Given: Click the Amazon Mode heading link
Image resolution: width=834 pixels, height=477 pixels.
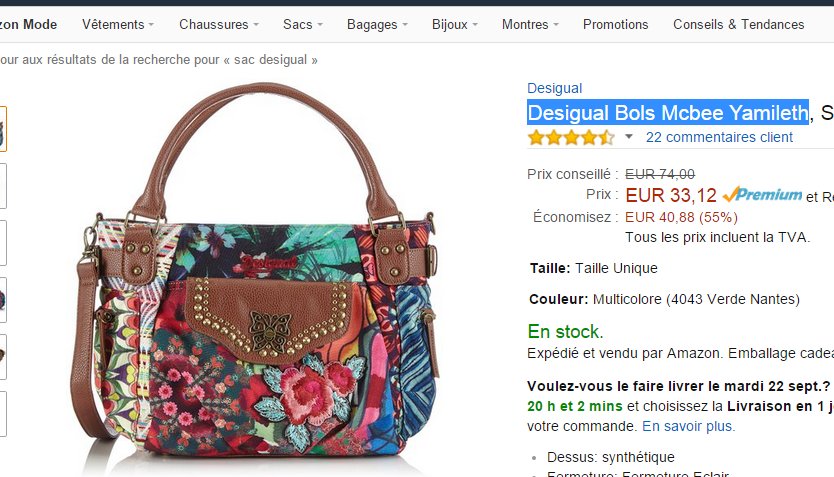Looking at the screenshot, I should tap(28, 24).
